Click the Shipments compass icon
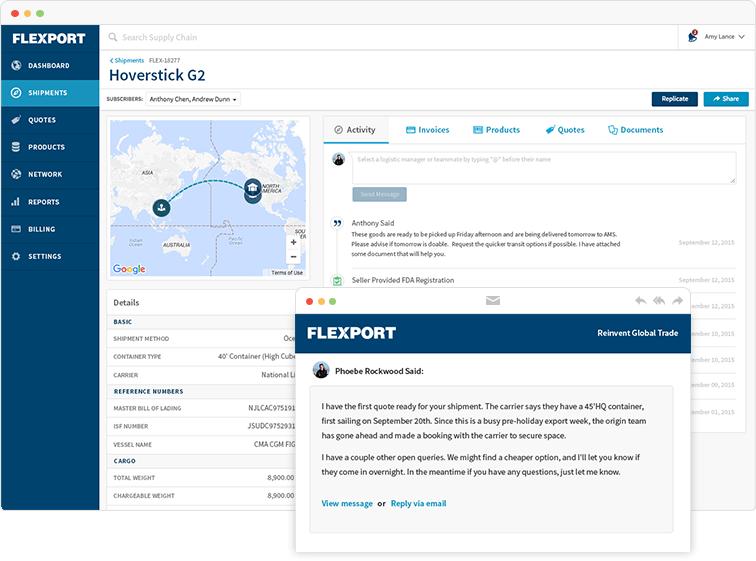This screenshot has height=561, width=756. coord(16,93)
